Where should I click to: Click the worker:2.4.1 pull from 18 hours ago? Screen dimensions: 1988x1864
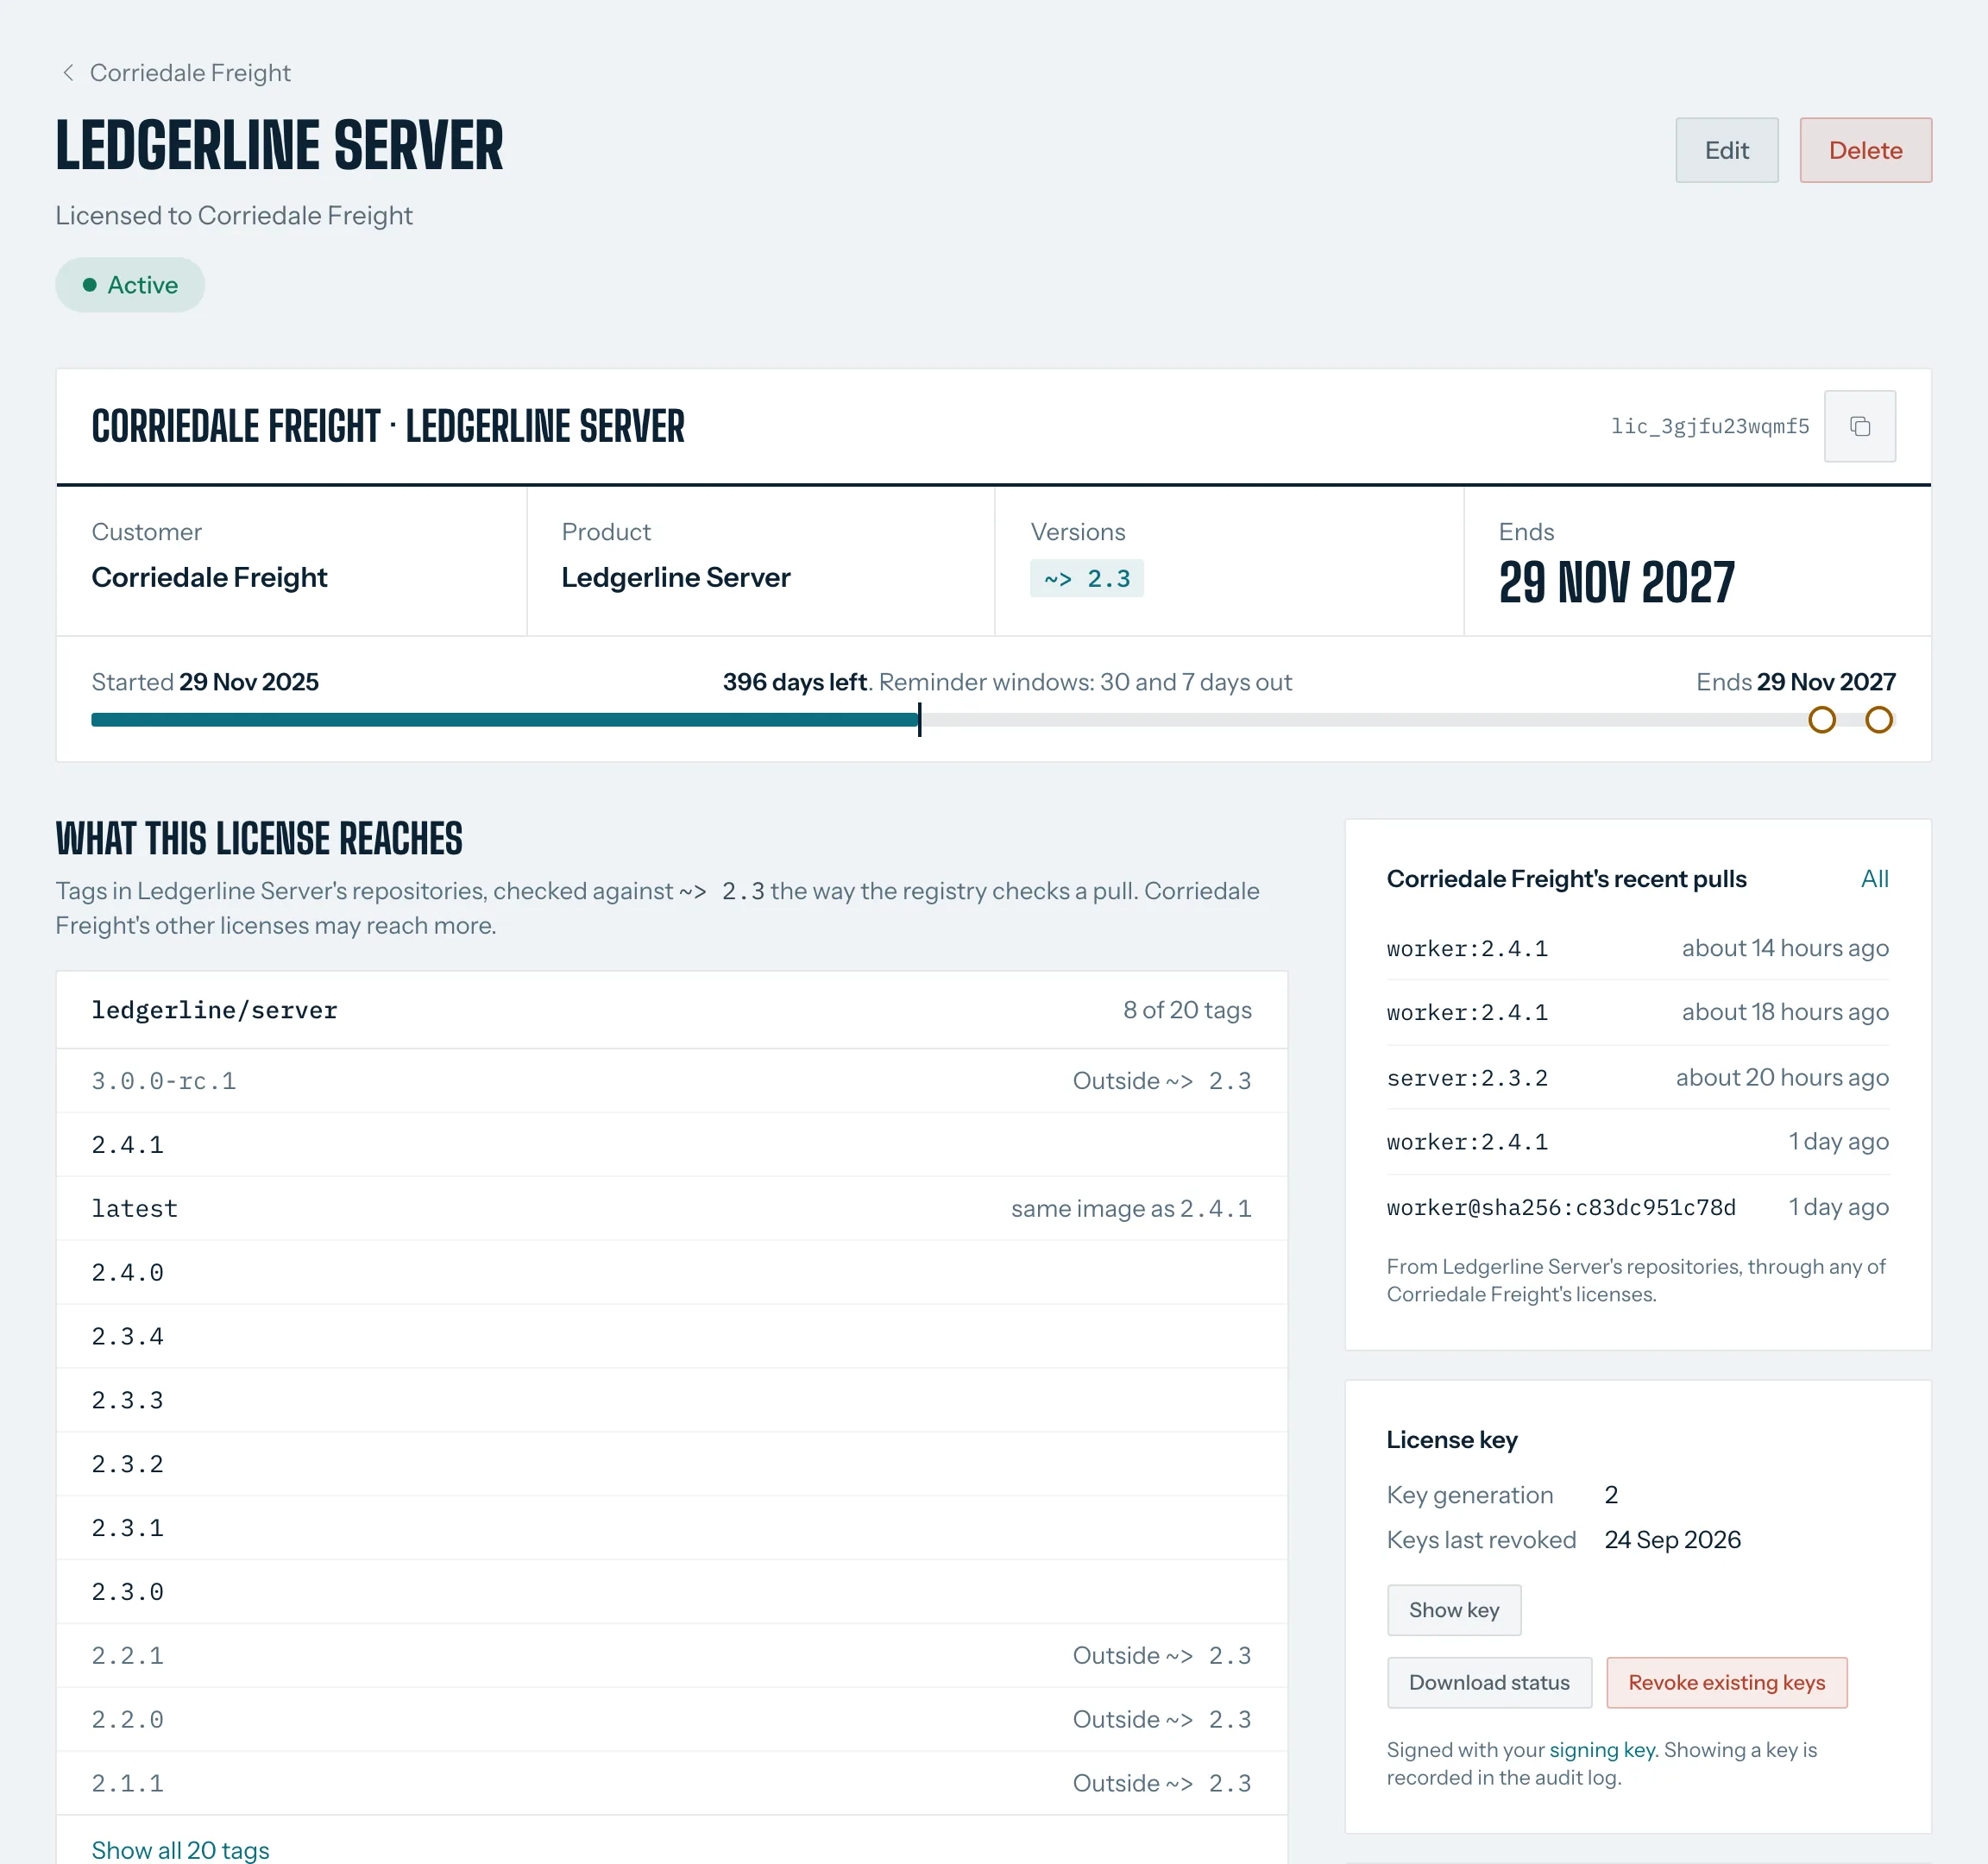tap(1637, 1012)
